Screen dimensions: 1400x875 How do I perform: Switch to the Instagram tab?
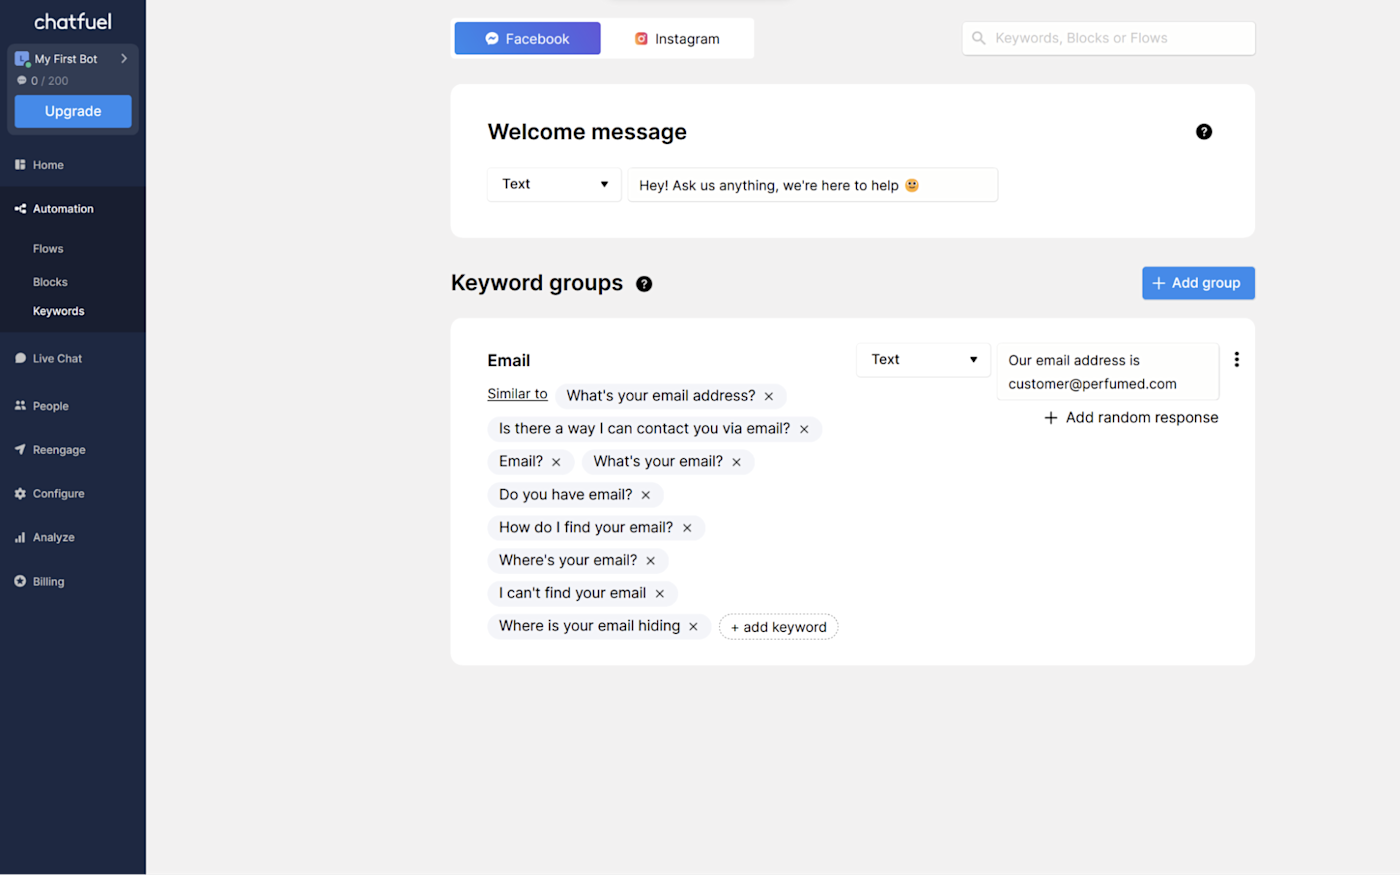(677, 39)
